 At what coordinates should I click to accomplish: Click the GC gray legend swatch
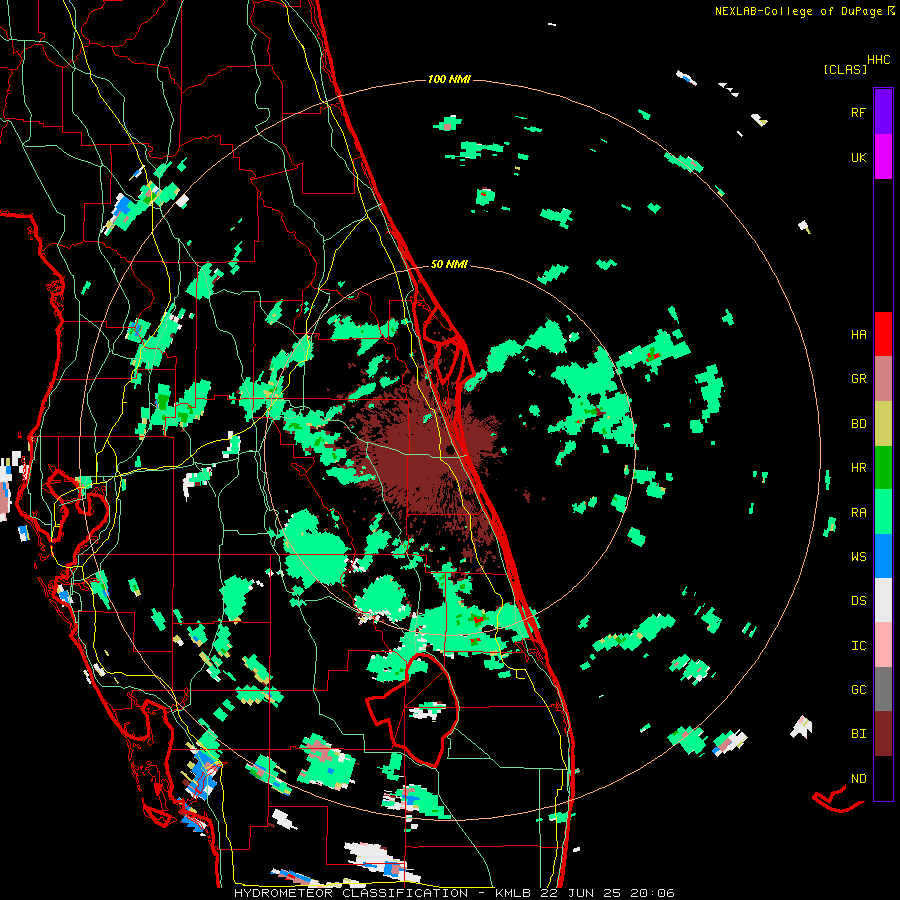click(883, 689)
